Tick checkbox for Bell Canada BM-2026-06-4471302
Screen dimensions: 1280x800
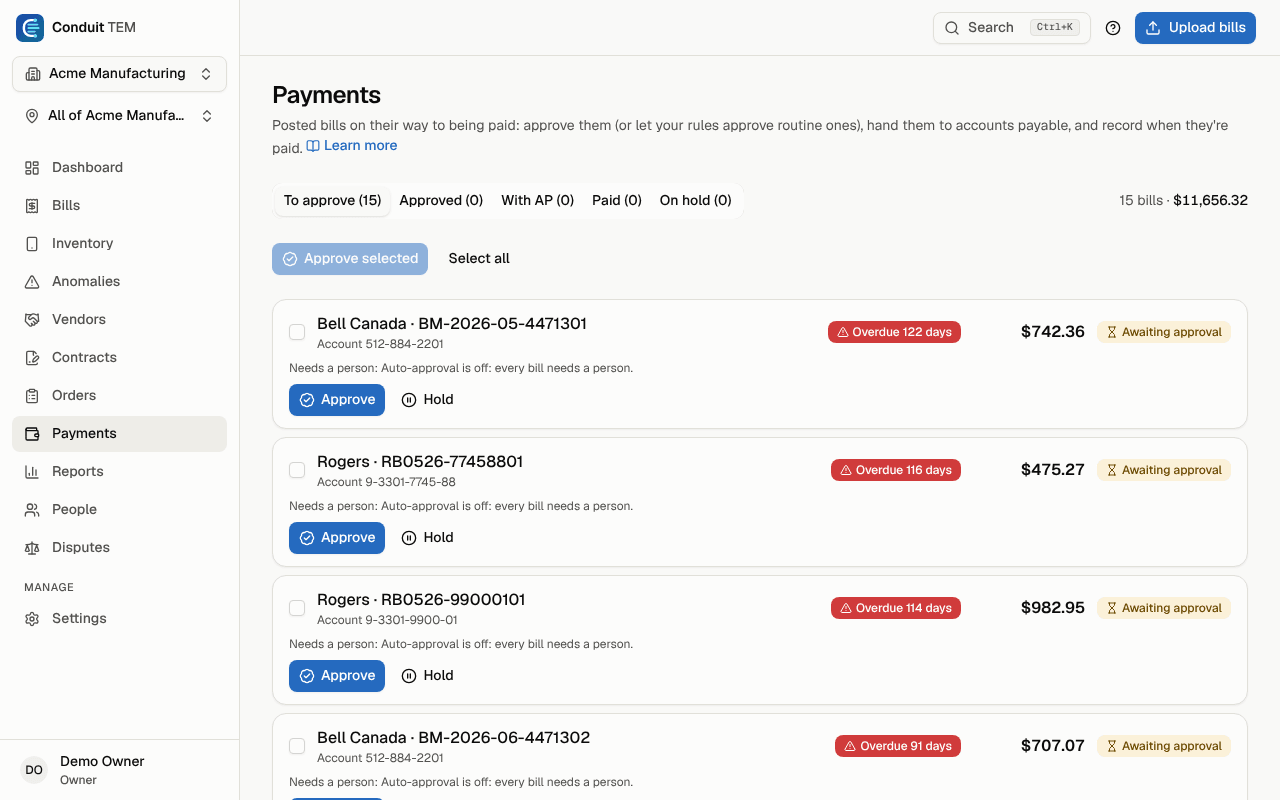(297, 746)
